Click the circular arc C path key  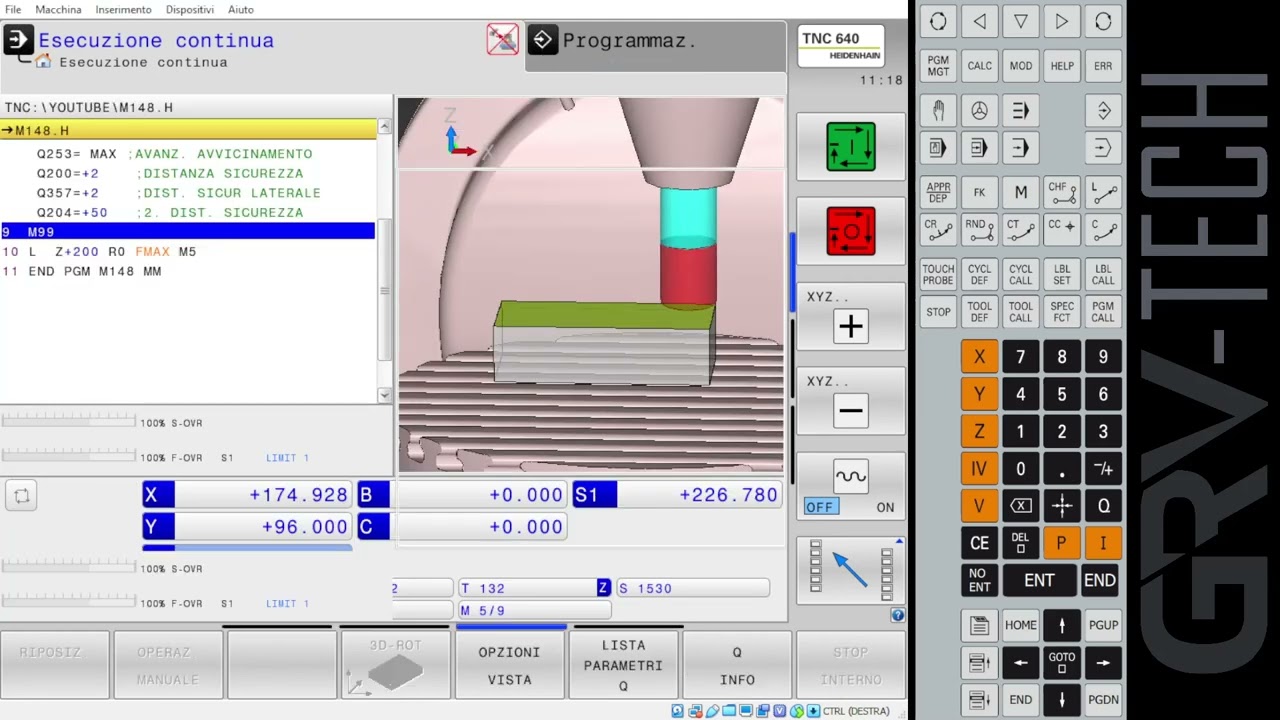(x=1103, y=230)
